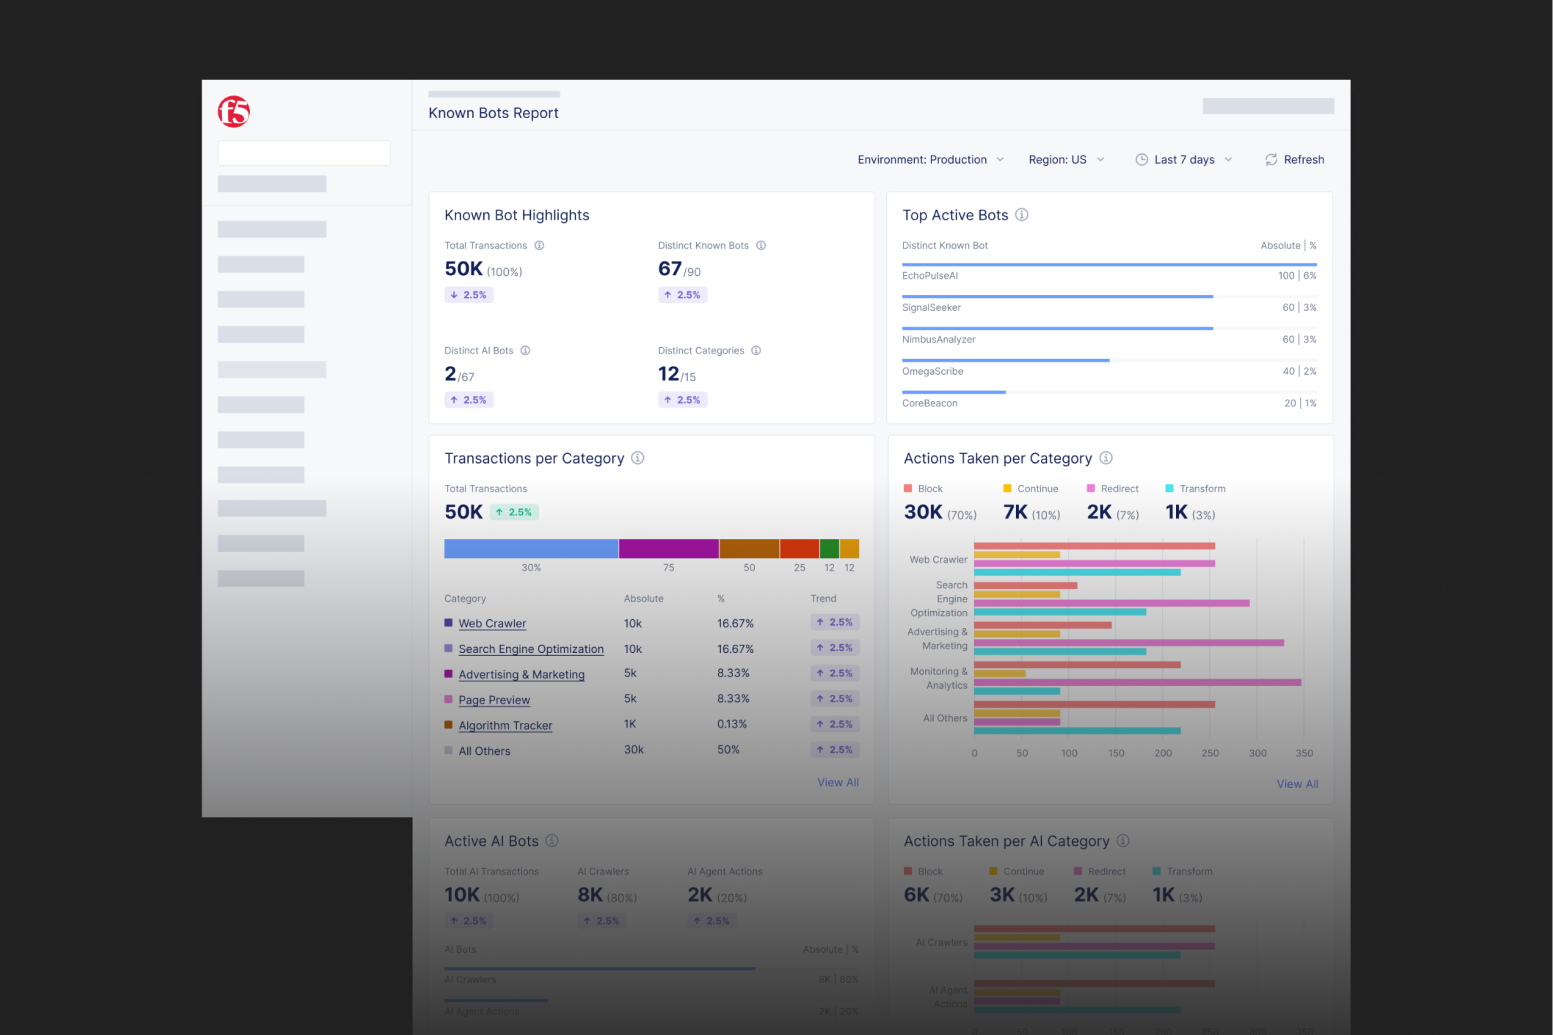The height and width of the screenshot is (1035, 1553).
Task: Click the Search Engine Optimization category link
Action: 531,650
